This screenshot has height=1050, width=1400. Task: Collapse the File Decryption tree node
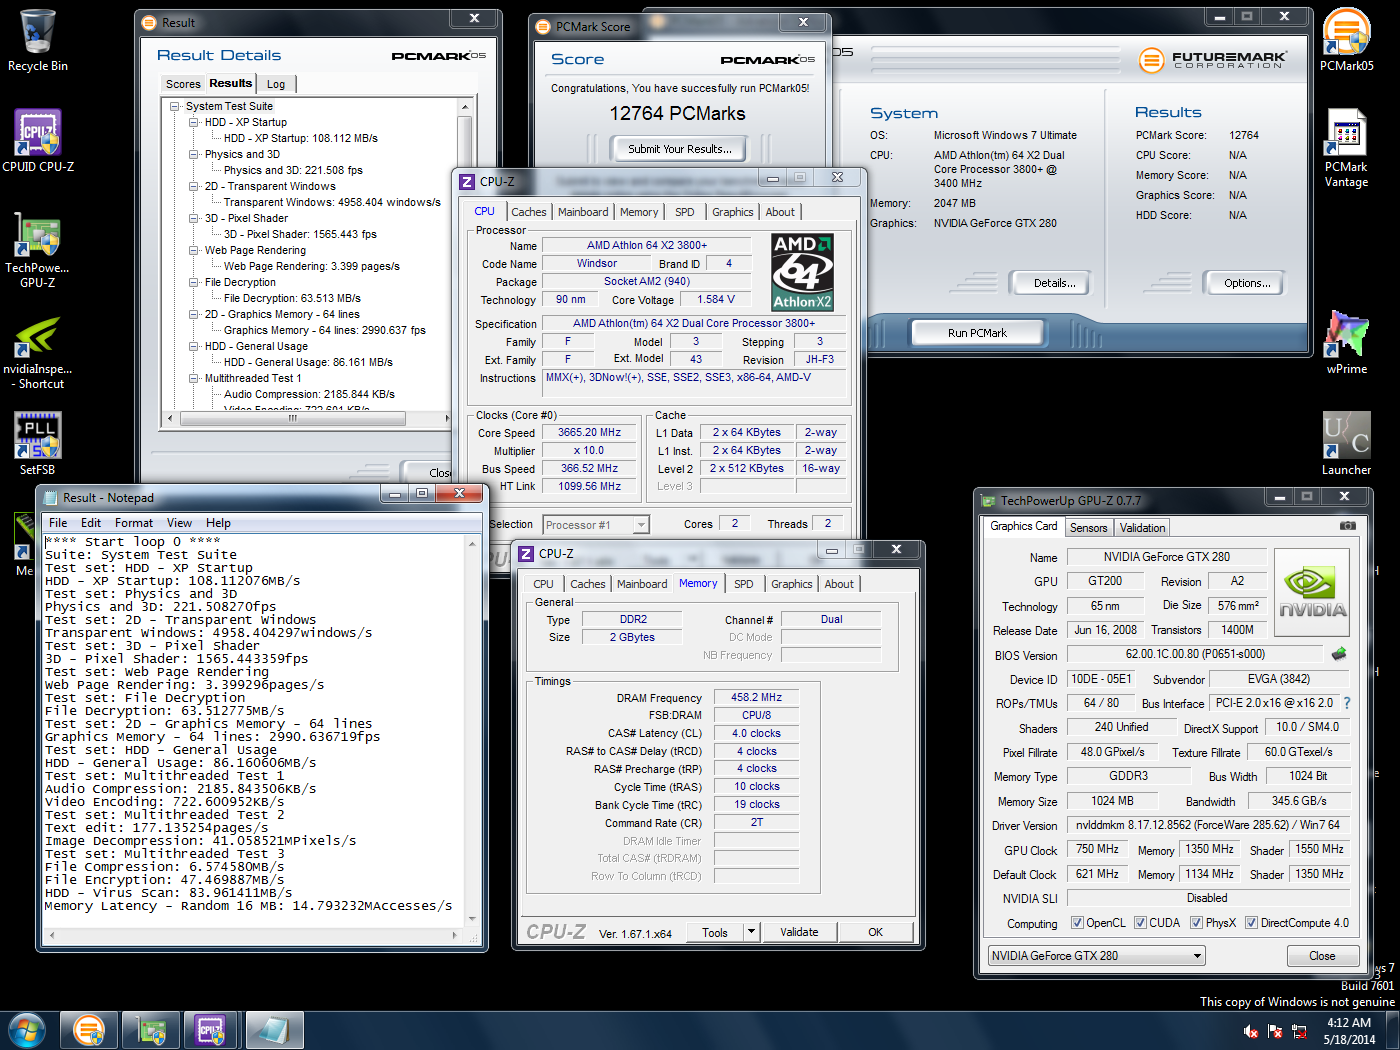point(194,282)
